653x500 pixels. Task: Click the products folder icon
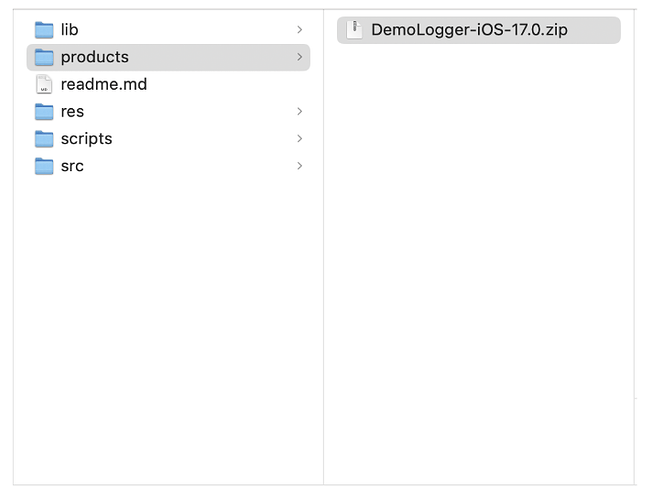tap(44, 57)
